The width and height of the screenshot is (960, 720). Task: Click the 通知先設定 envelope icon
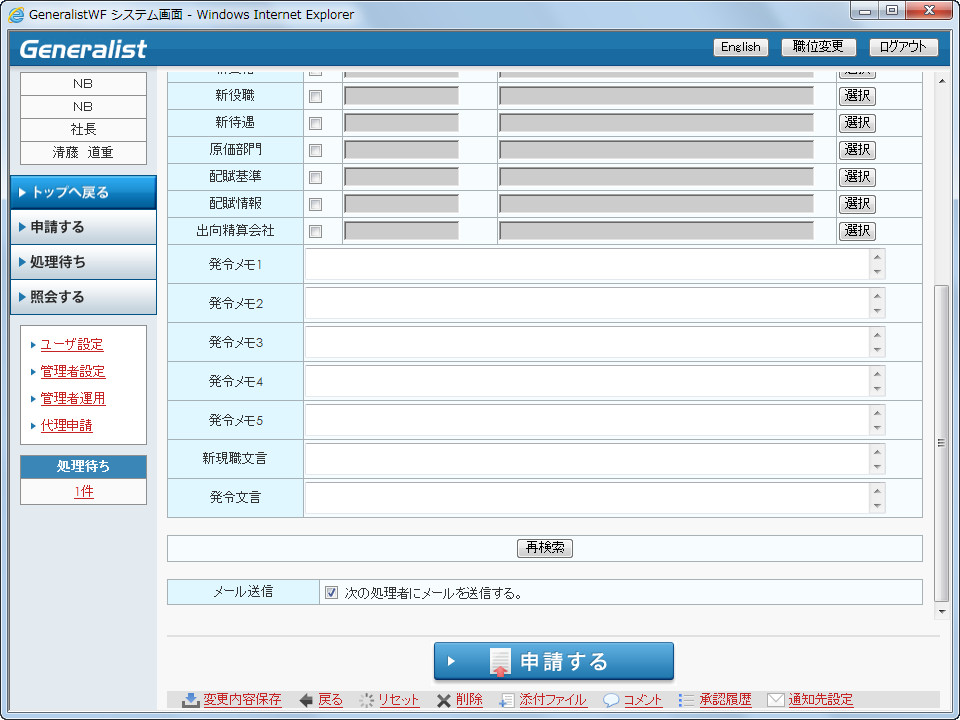[x=775, y=700]
